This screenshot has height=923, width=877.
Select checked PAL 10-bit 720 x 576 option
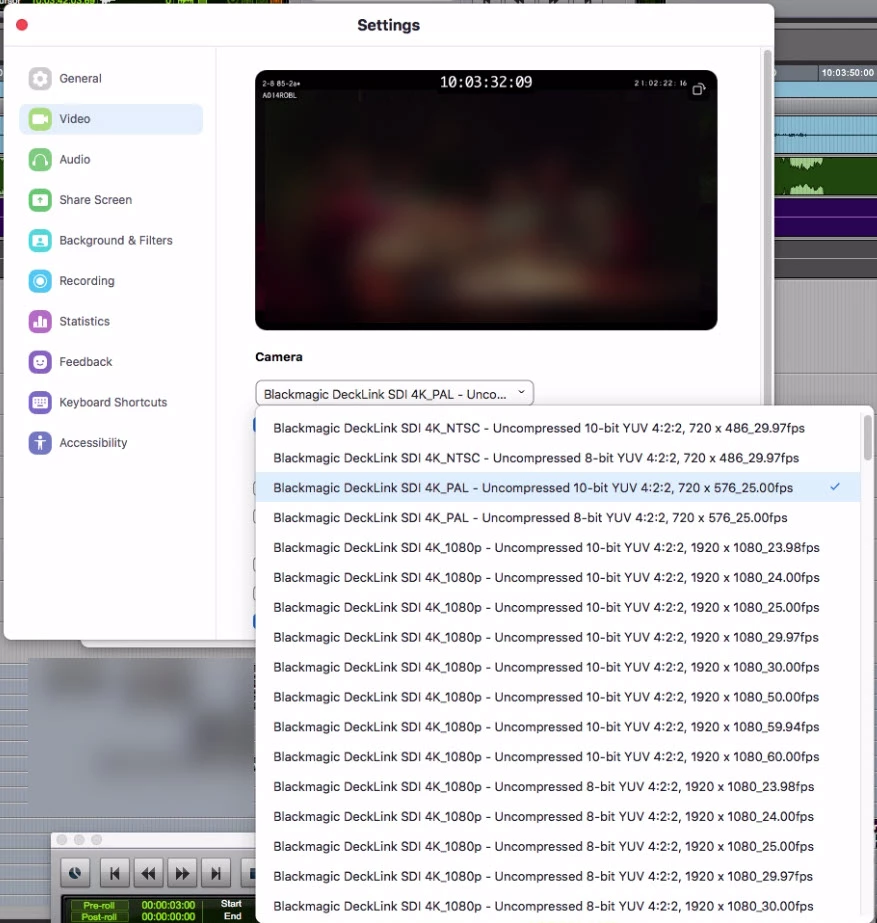pyautogui.click(x=558, y=487)
